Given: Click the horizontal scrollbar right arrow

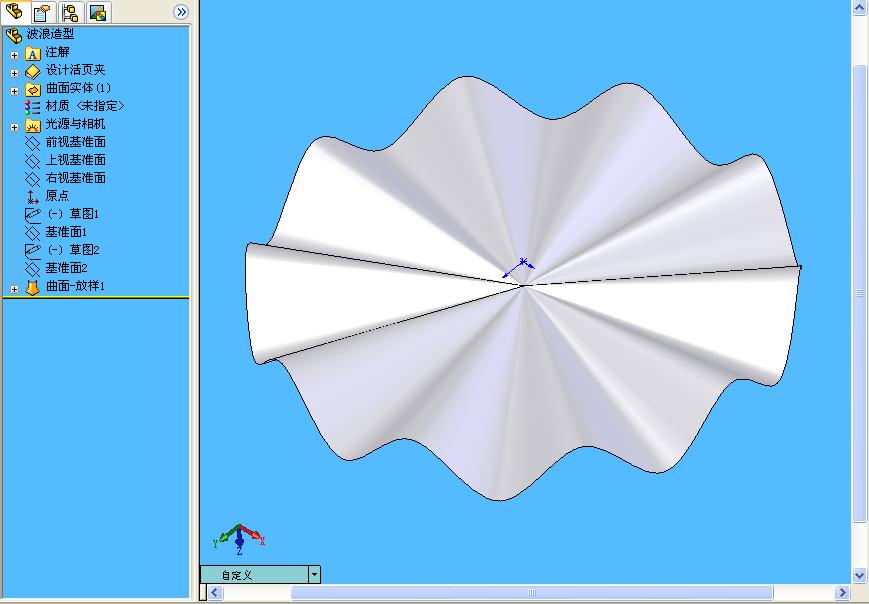Looking at the screenshot, I should [x=842, y=593].
